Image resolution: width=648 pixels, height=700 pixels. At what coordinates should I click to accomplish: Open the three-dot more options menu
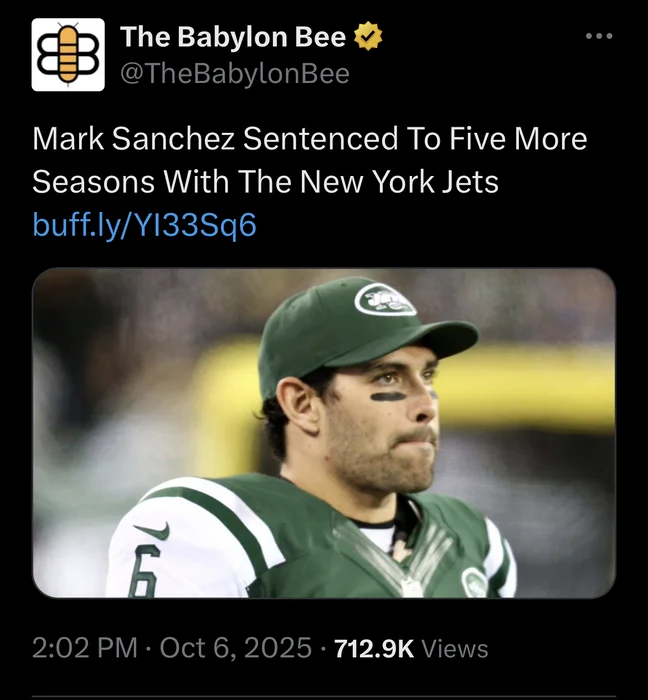tap(599, 37)
